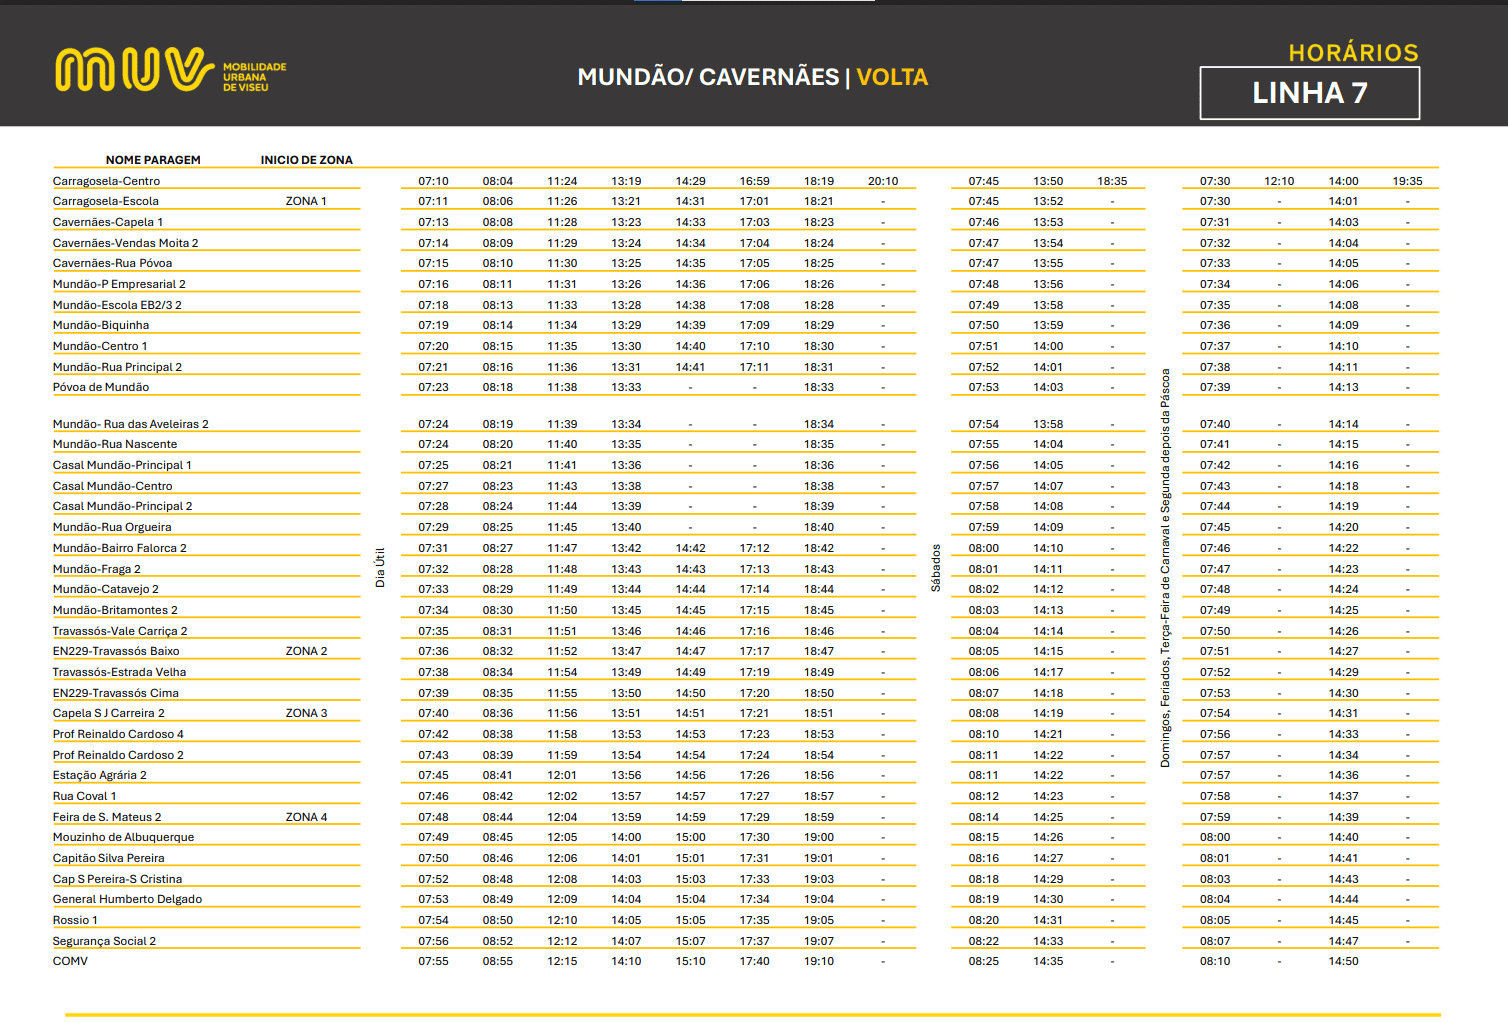Viewport: 1508px width, 1022px height.
Task: Click the INICIO DE ZONA column header
Action: click(306, 160)
